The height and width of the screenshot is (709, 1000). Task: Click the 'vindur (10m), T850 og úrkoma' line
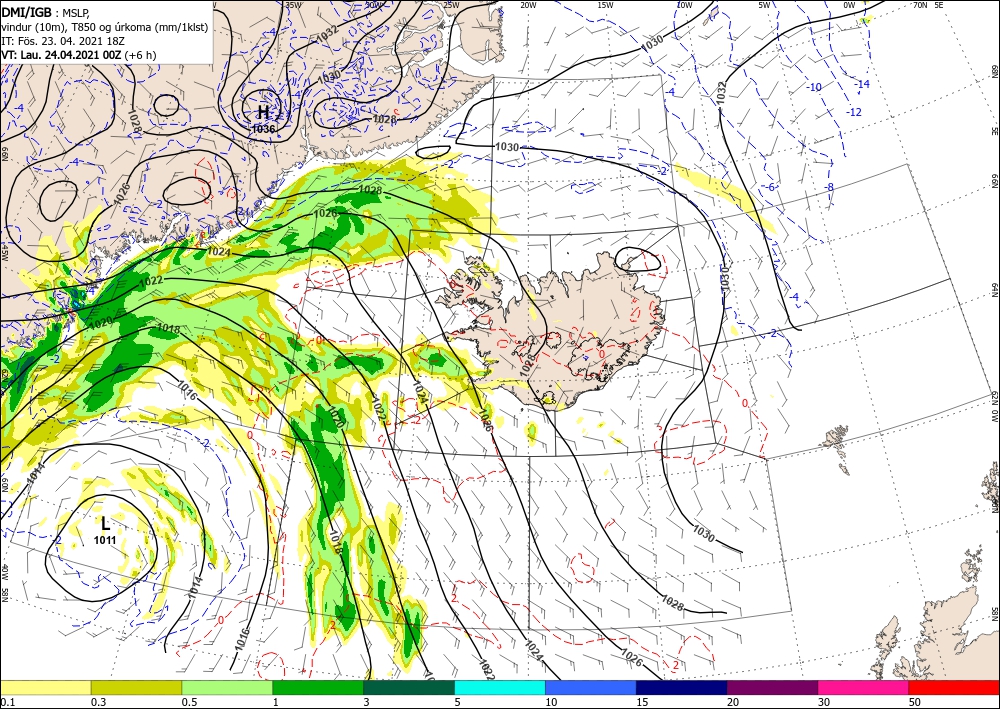tap(105, 27)
